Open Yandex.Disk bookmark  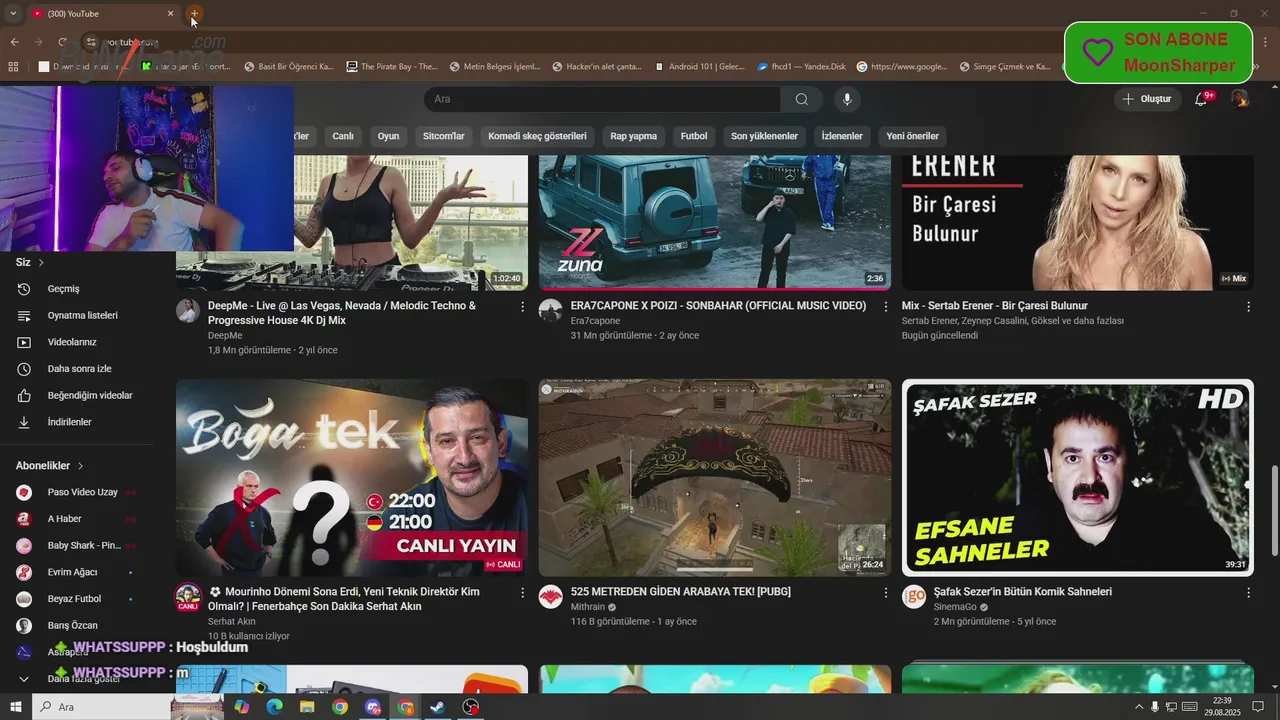tap(802, 67)
